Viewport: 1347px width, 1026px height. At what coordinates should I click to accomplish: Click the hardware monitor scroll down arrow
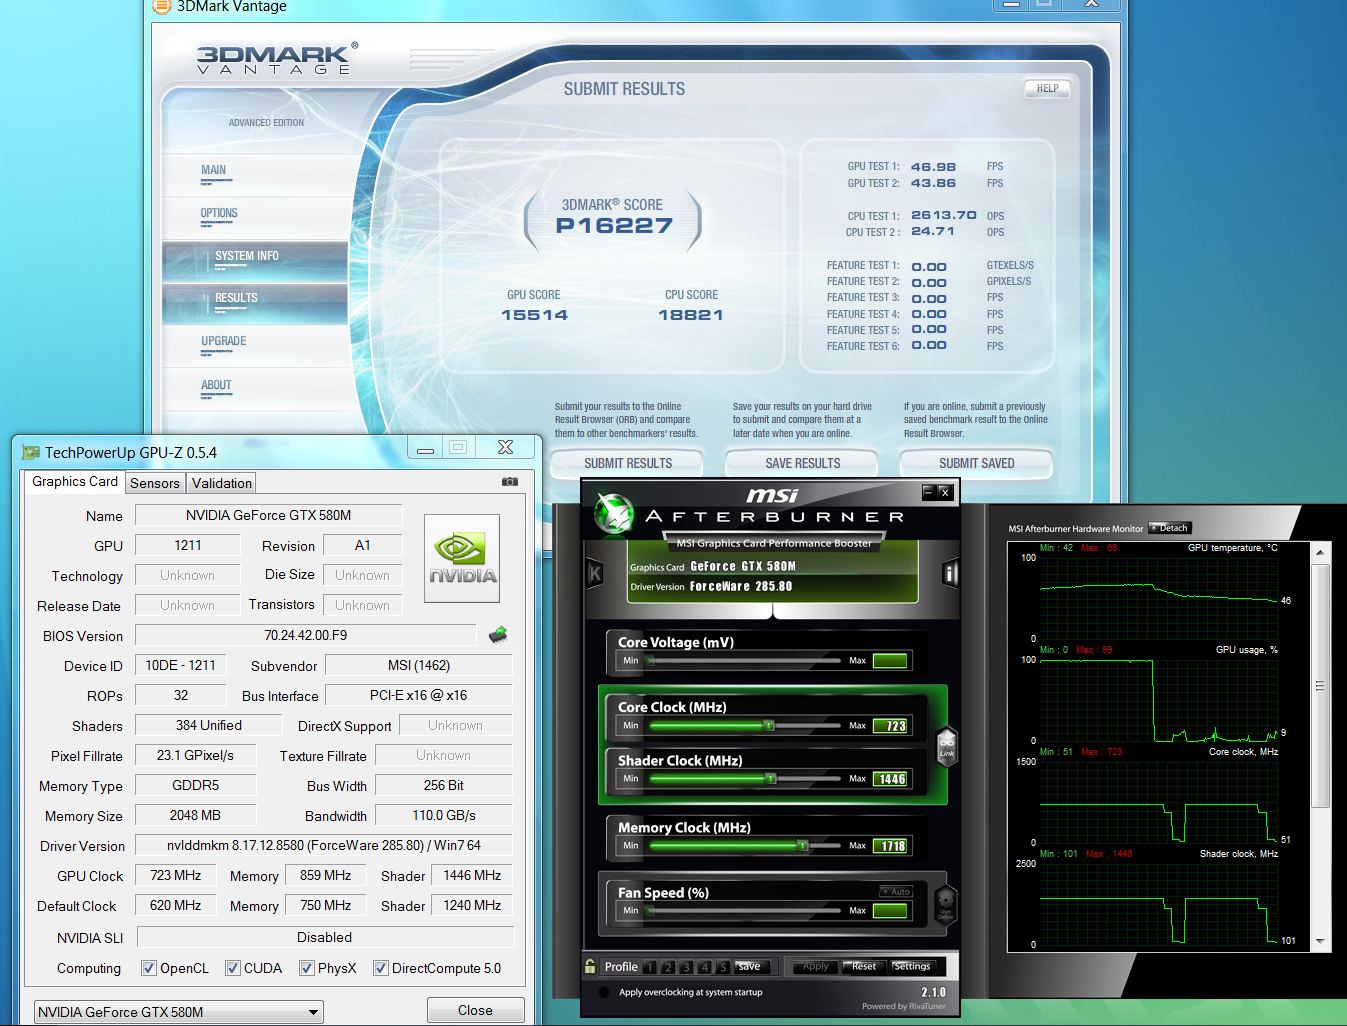(1320, 941)
